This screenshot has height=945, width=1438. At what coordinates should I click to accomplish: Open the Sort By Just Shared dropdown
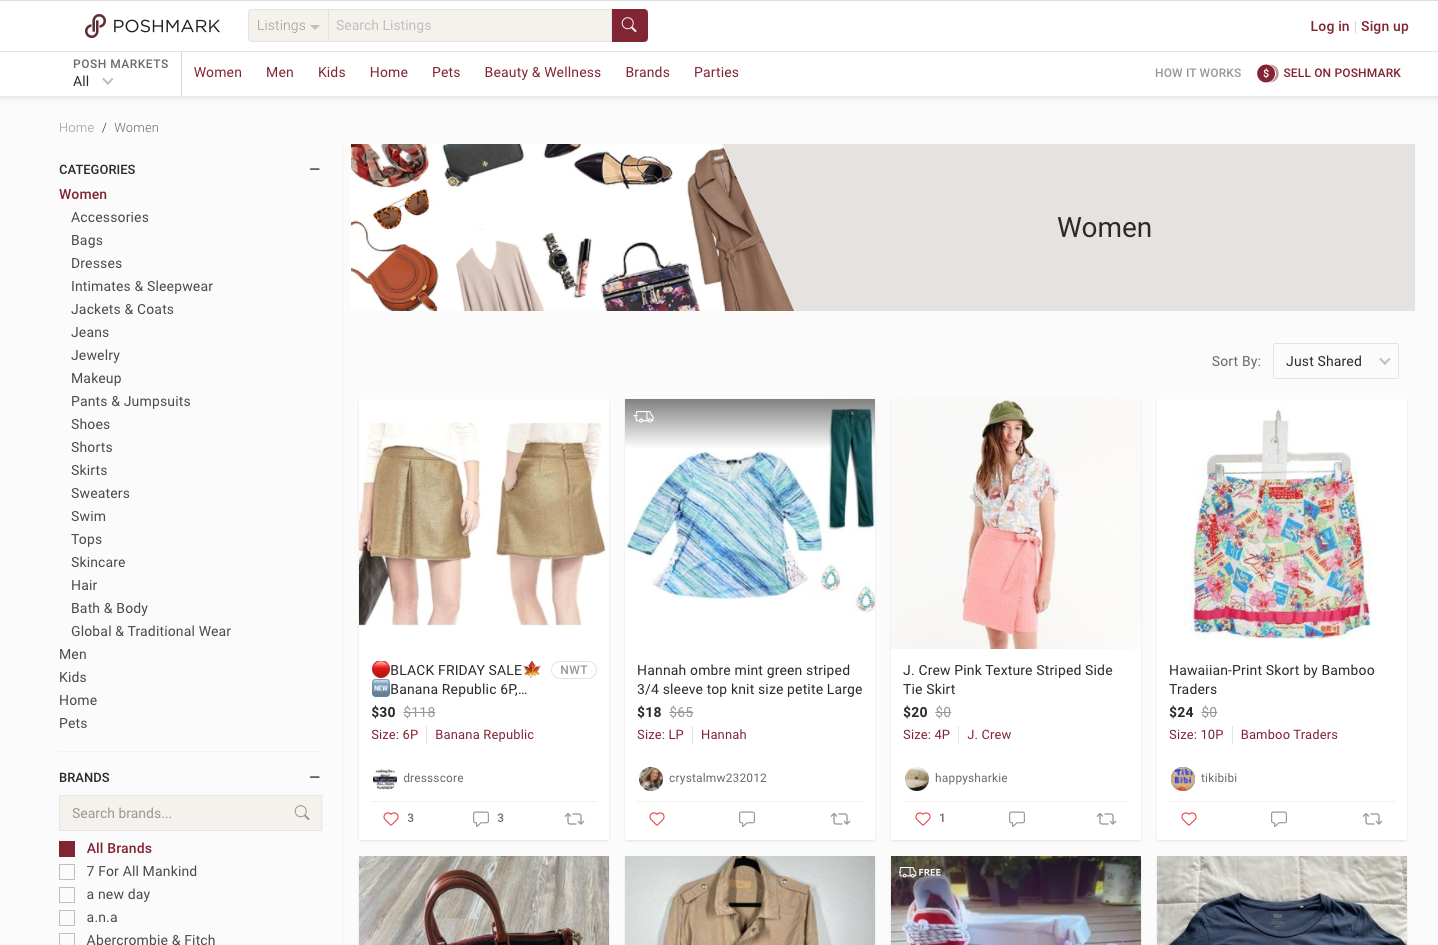(x=1335, y=361)
